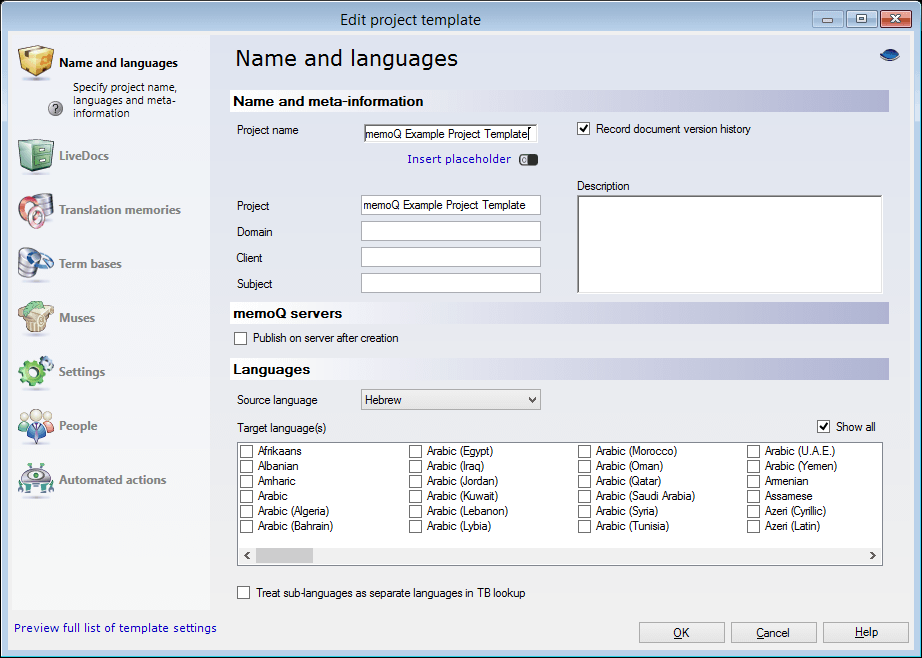
Task: Click the Subject input field
Action: pos(450,283)
